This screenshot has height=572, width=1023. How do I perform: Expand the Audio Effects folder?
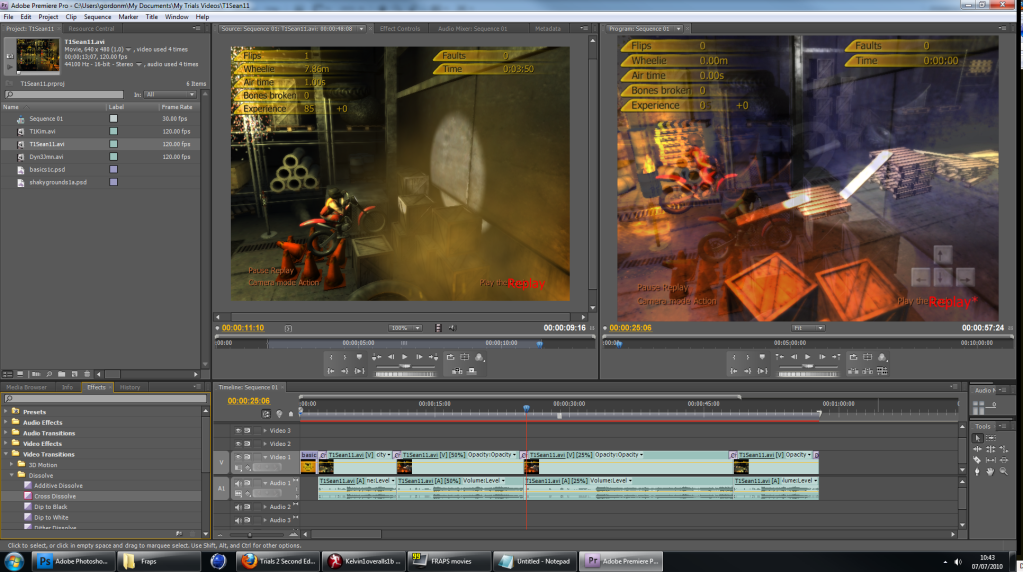[5, 423]
